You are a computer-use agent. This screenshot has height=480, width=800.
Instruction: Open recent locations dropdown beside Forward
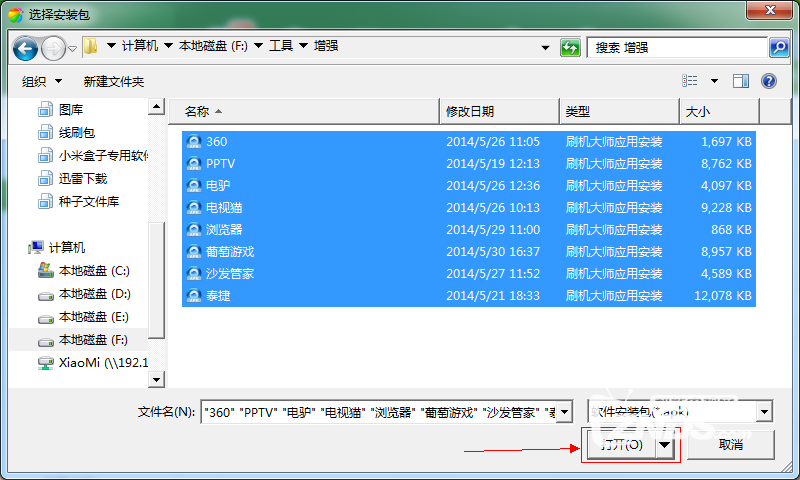pos(73,49)
